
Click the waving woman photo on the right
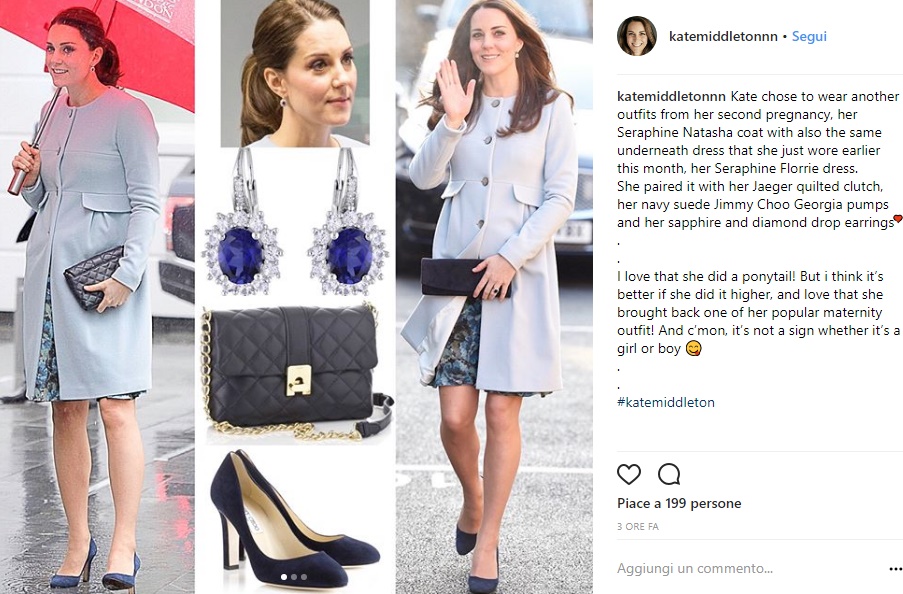click(494, 297)
